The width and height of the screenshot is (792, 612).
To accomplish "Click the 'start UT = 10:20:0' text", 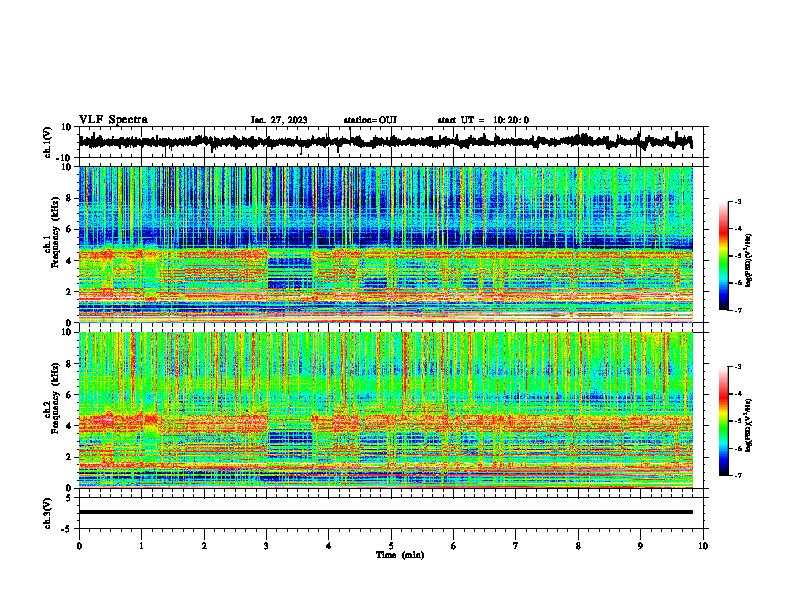I will [483, 120].
